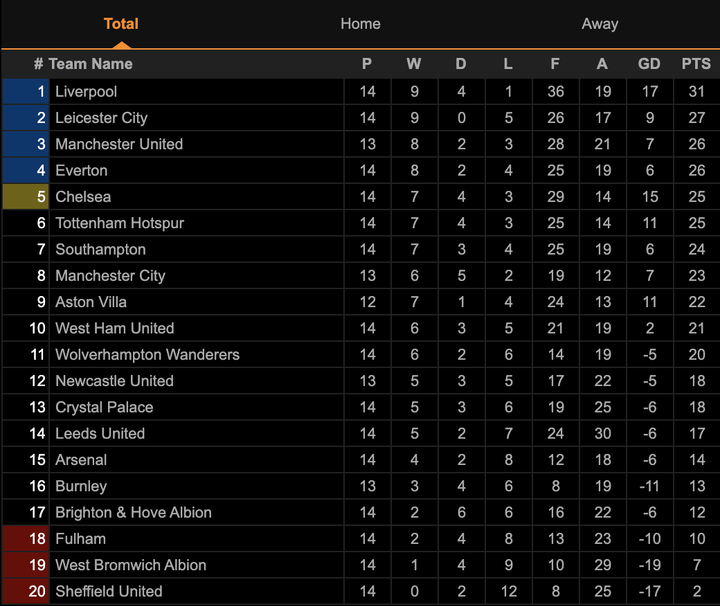Select Leicester City in the table
Screen dimensions: 720x606
click(101, 118)
